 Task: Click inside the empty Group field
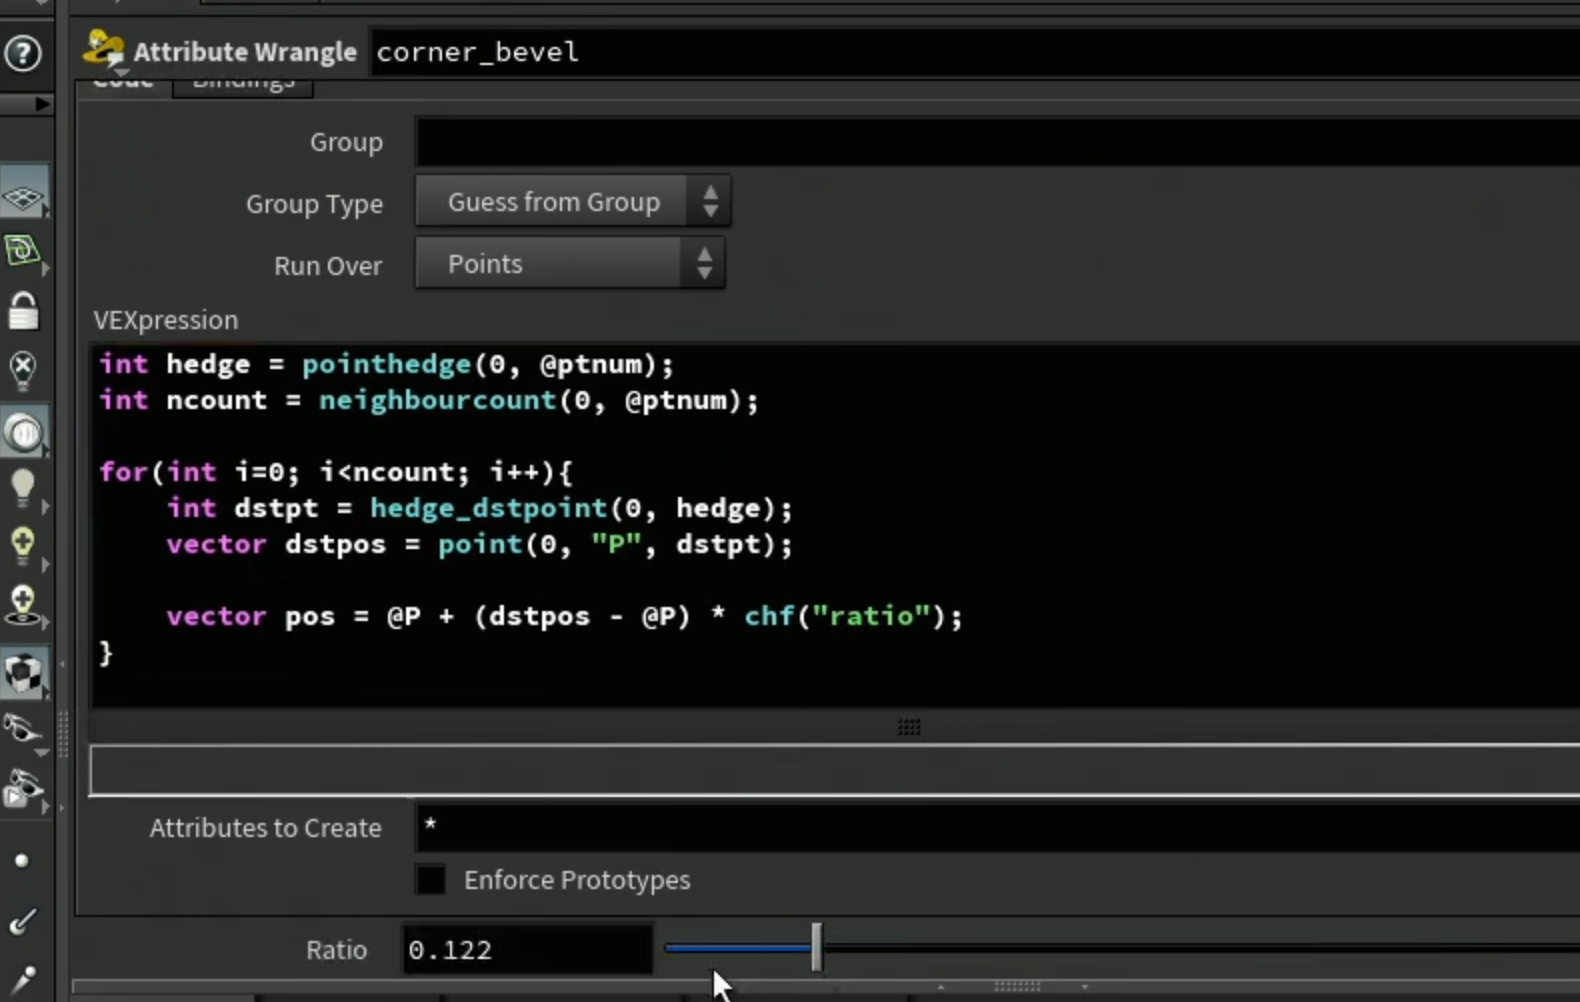(998, 142)
